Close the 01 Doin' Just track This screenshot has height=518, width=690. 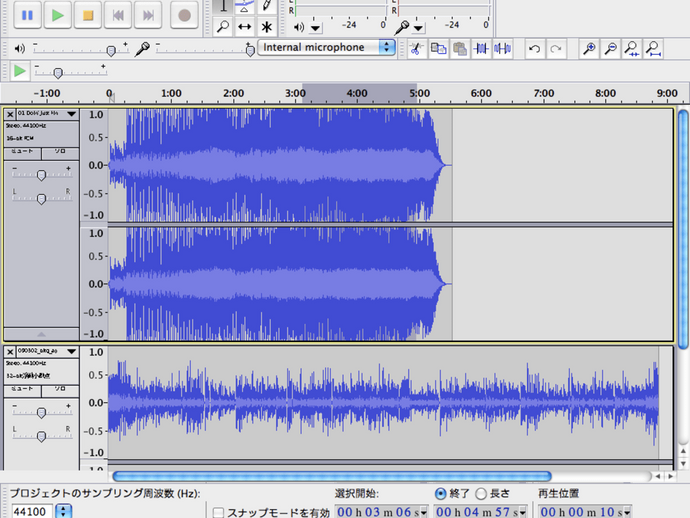[10, 114]
